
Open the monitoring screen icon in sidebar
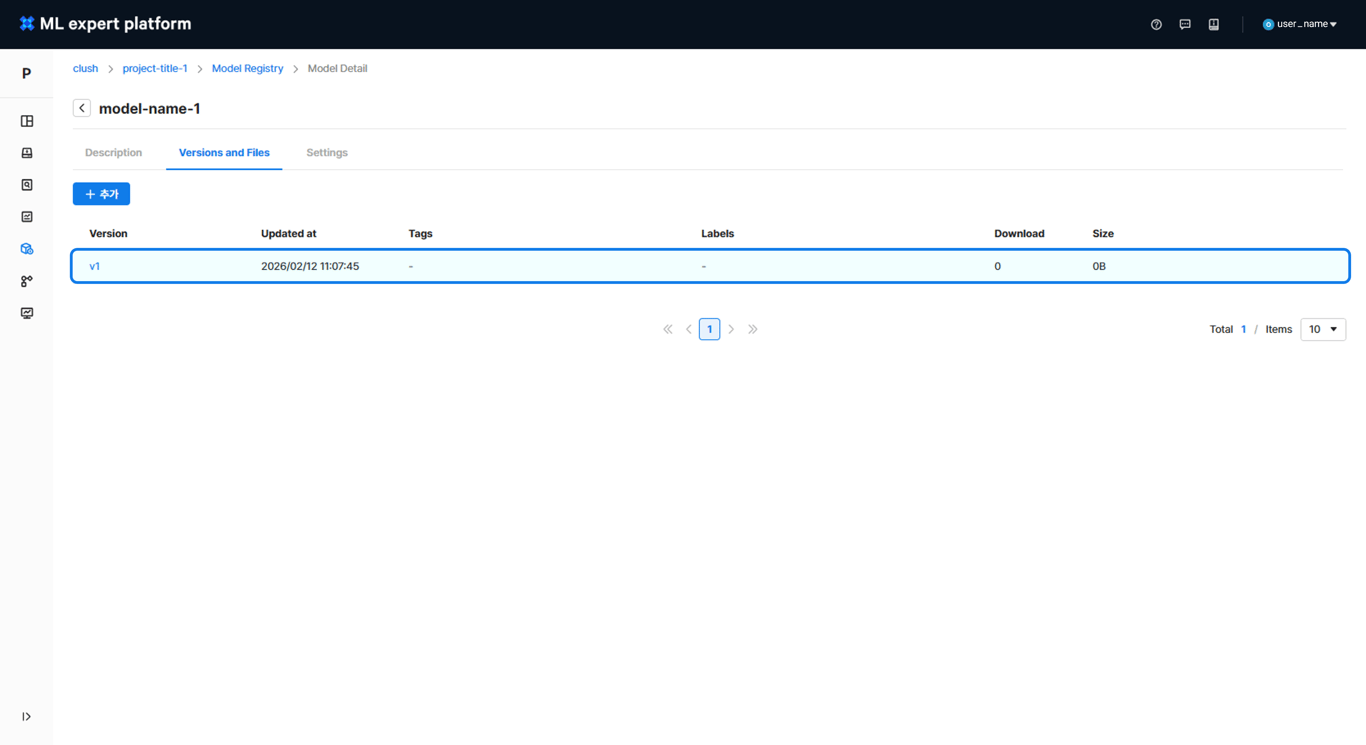[x=27, y=313]
